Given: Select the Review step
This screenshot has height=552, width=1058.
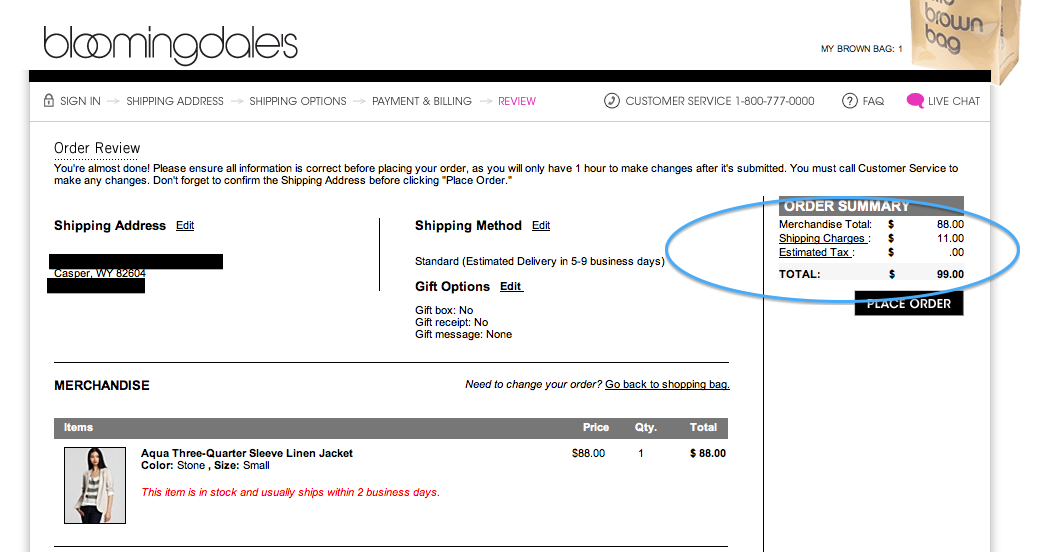Looking at the screenshot, I should click(517, 101).
